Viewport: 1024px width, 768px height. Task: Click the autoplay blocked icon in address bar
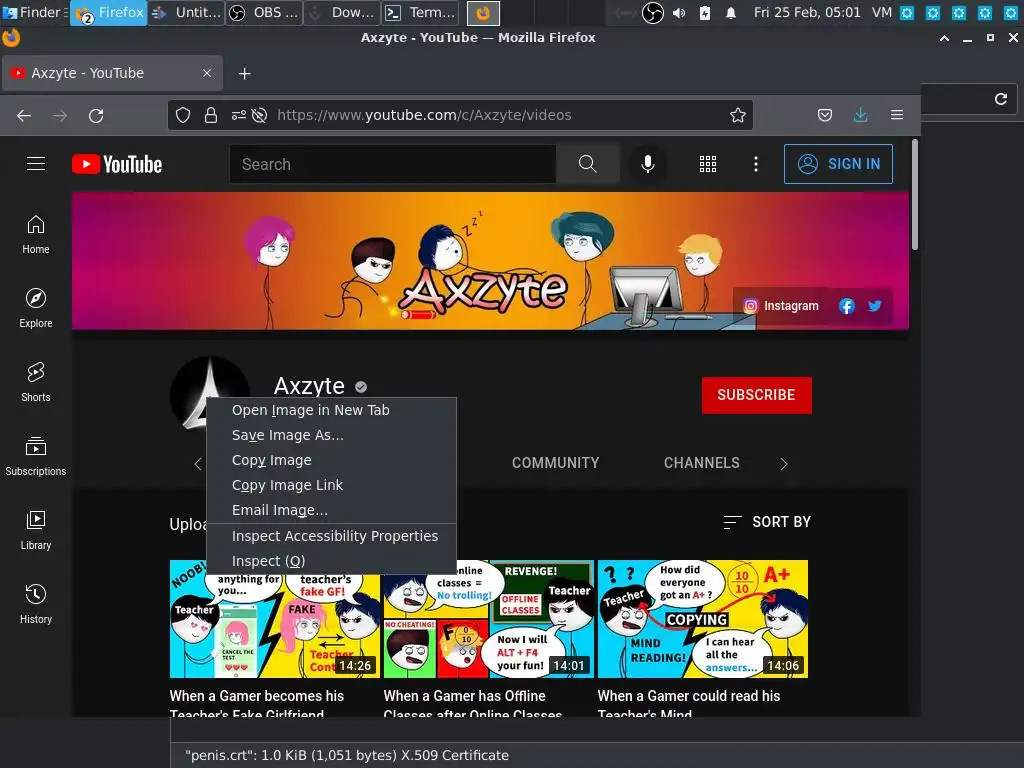tap(259, 115)
